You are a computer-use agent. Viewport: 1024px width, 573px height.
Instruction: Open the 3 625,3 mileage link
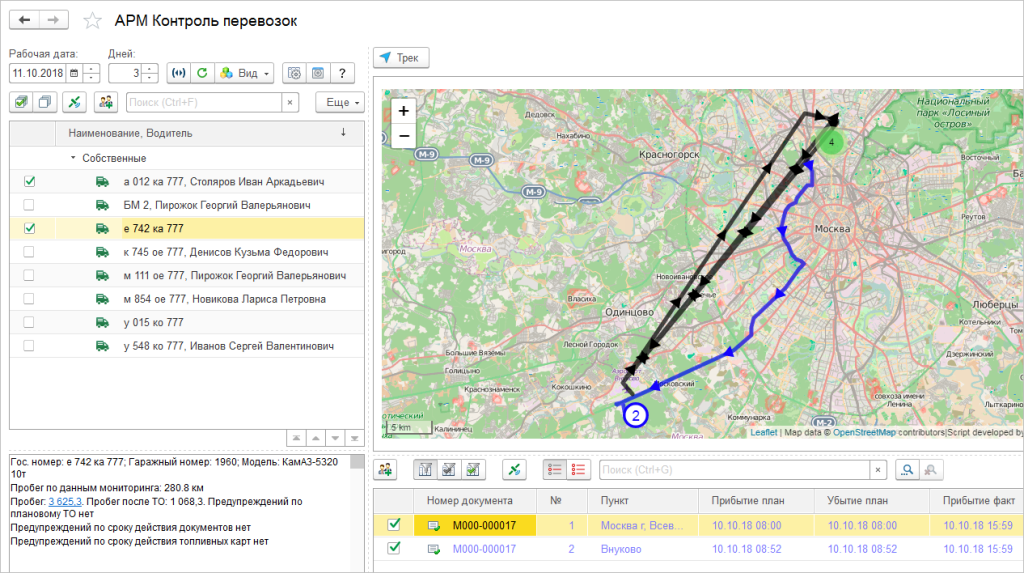coord(63,501)
